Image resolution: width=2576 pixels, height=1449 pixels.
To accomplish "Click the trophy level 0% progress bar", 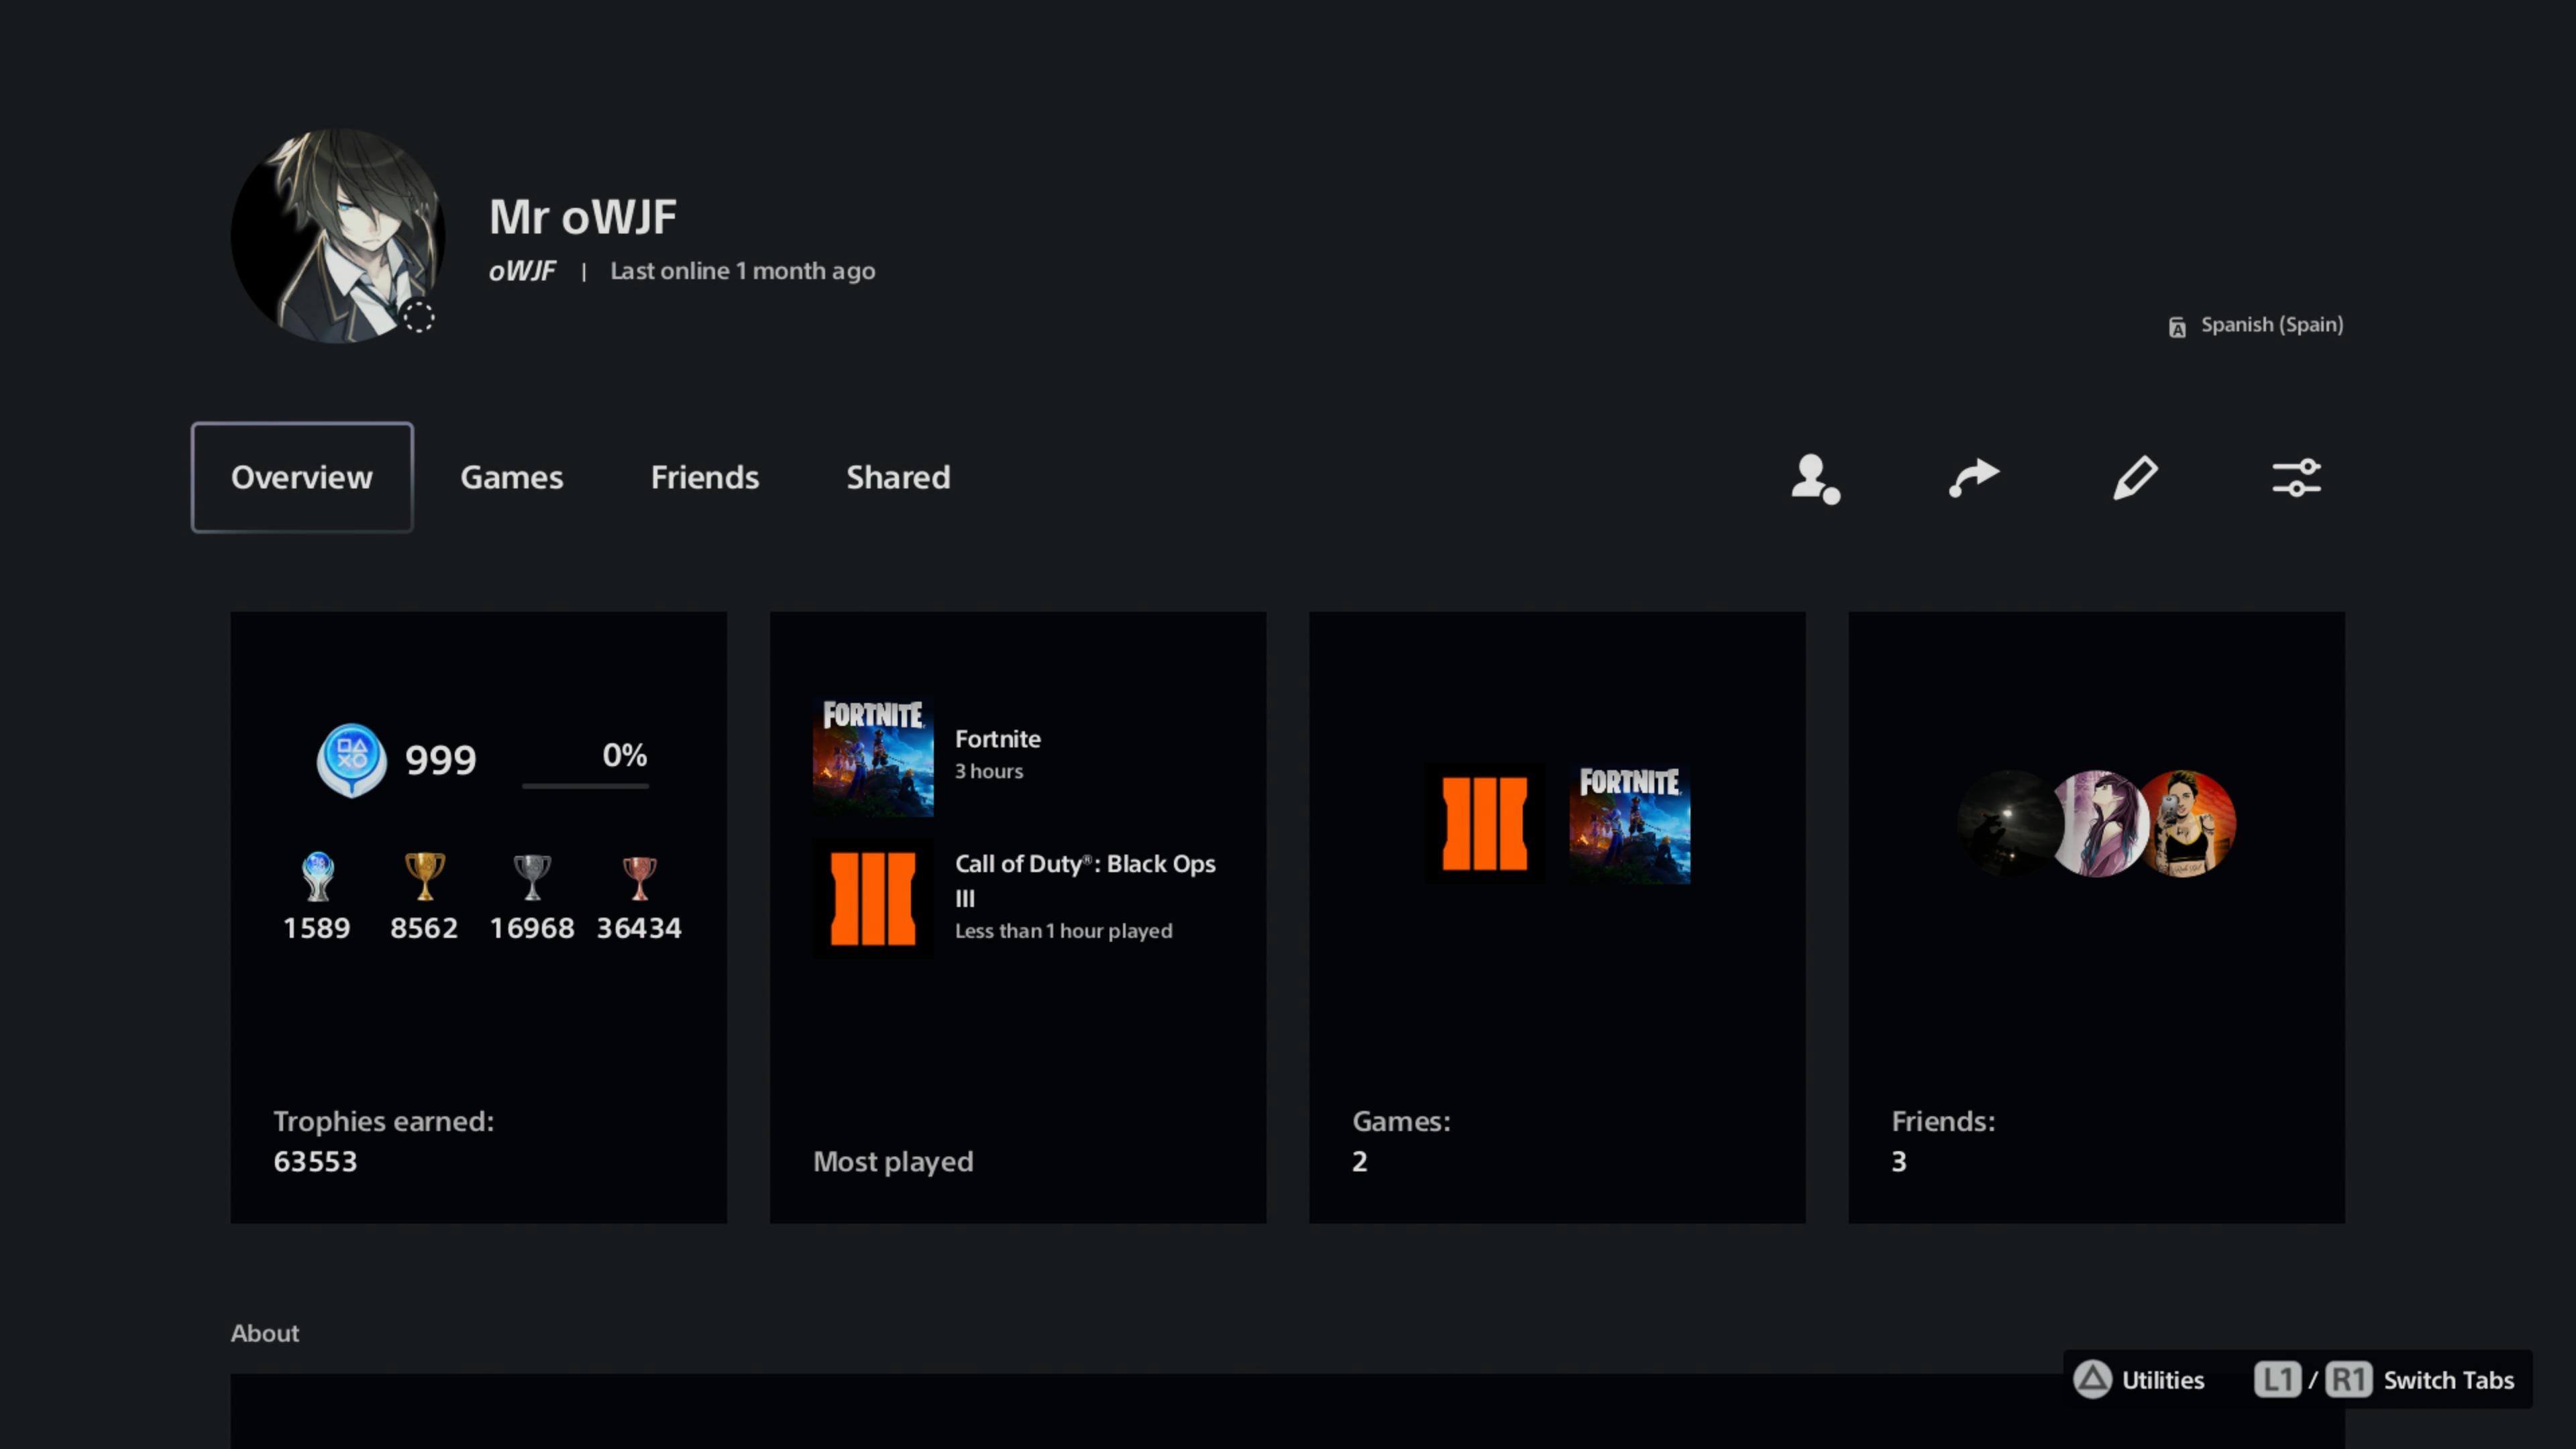I will [x=585, y=786].
